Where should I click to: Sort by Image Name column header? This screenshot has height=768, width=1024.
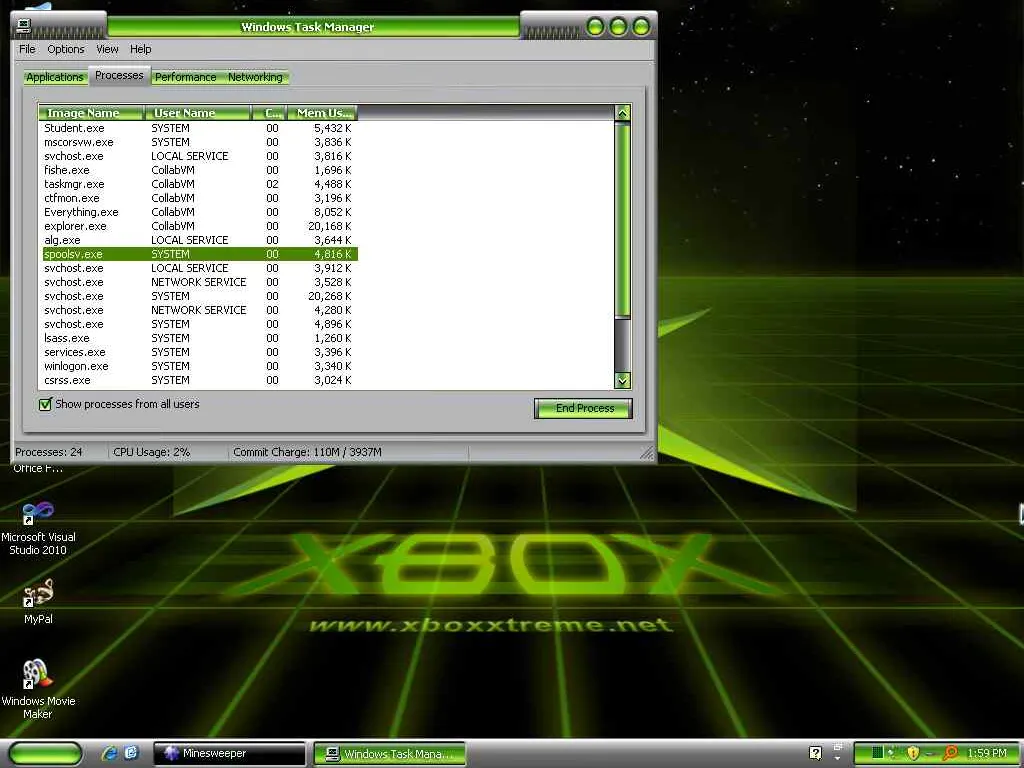(91, 113)
